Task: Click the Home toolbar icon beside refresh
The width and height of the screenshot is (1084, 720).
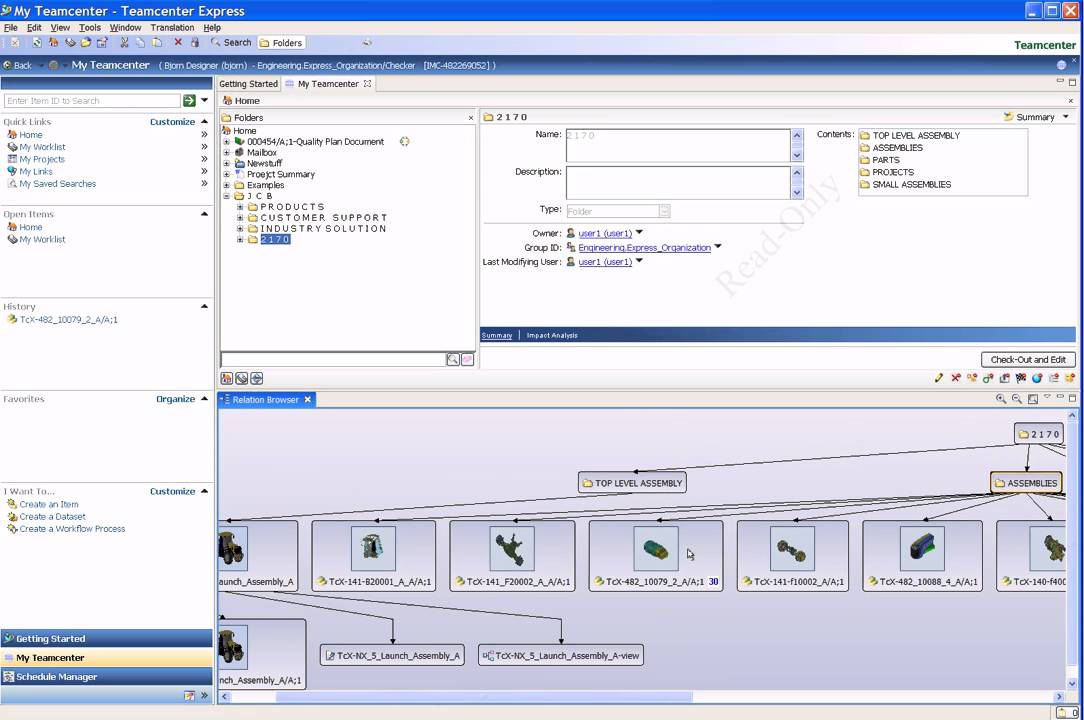Action: click(53, 42)
